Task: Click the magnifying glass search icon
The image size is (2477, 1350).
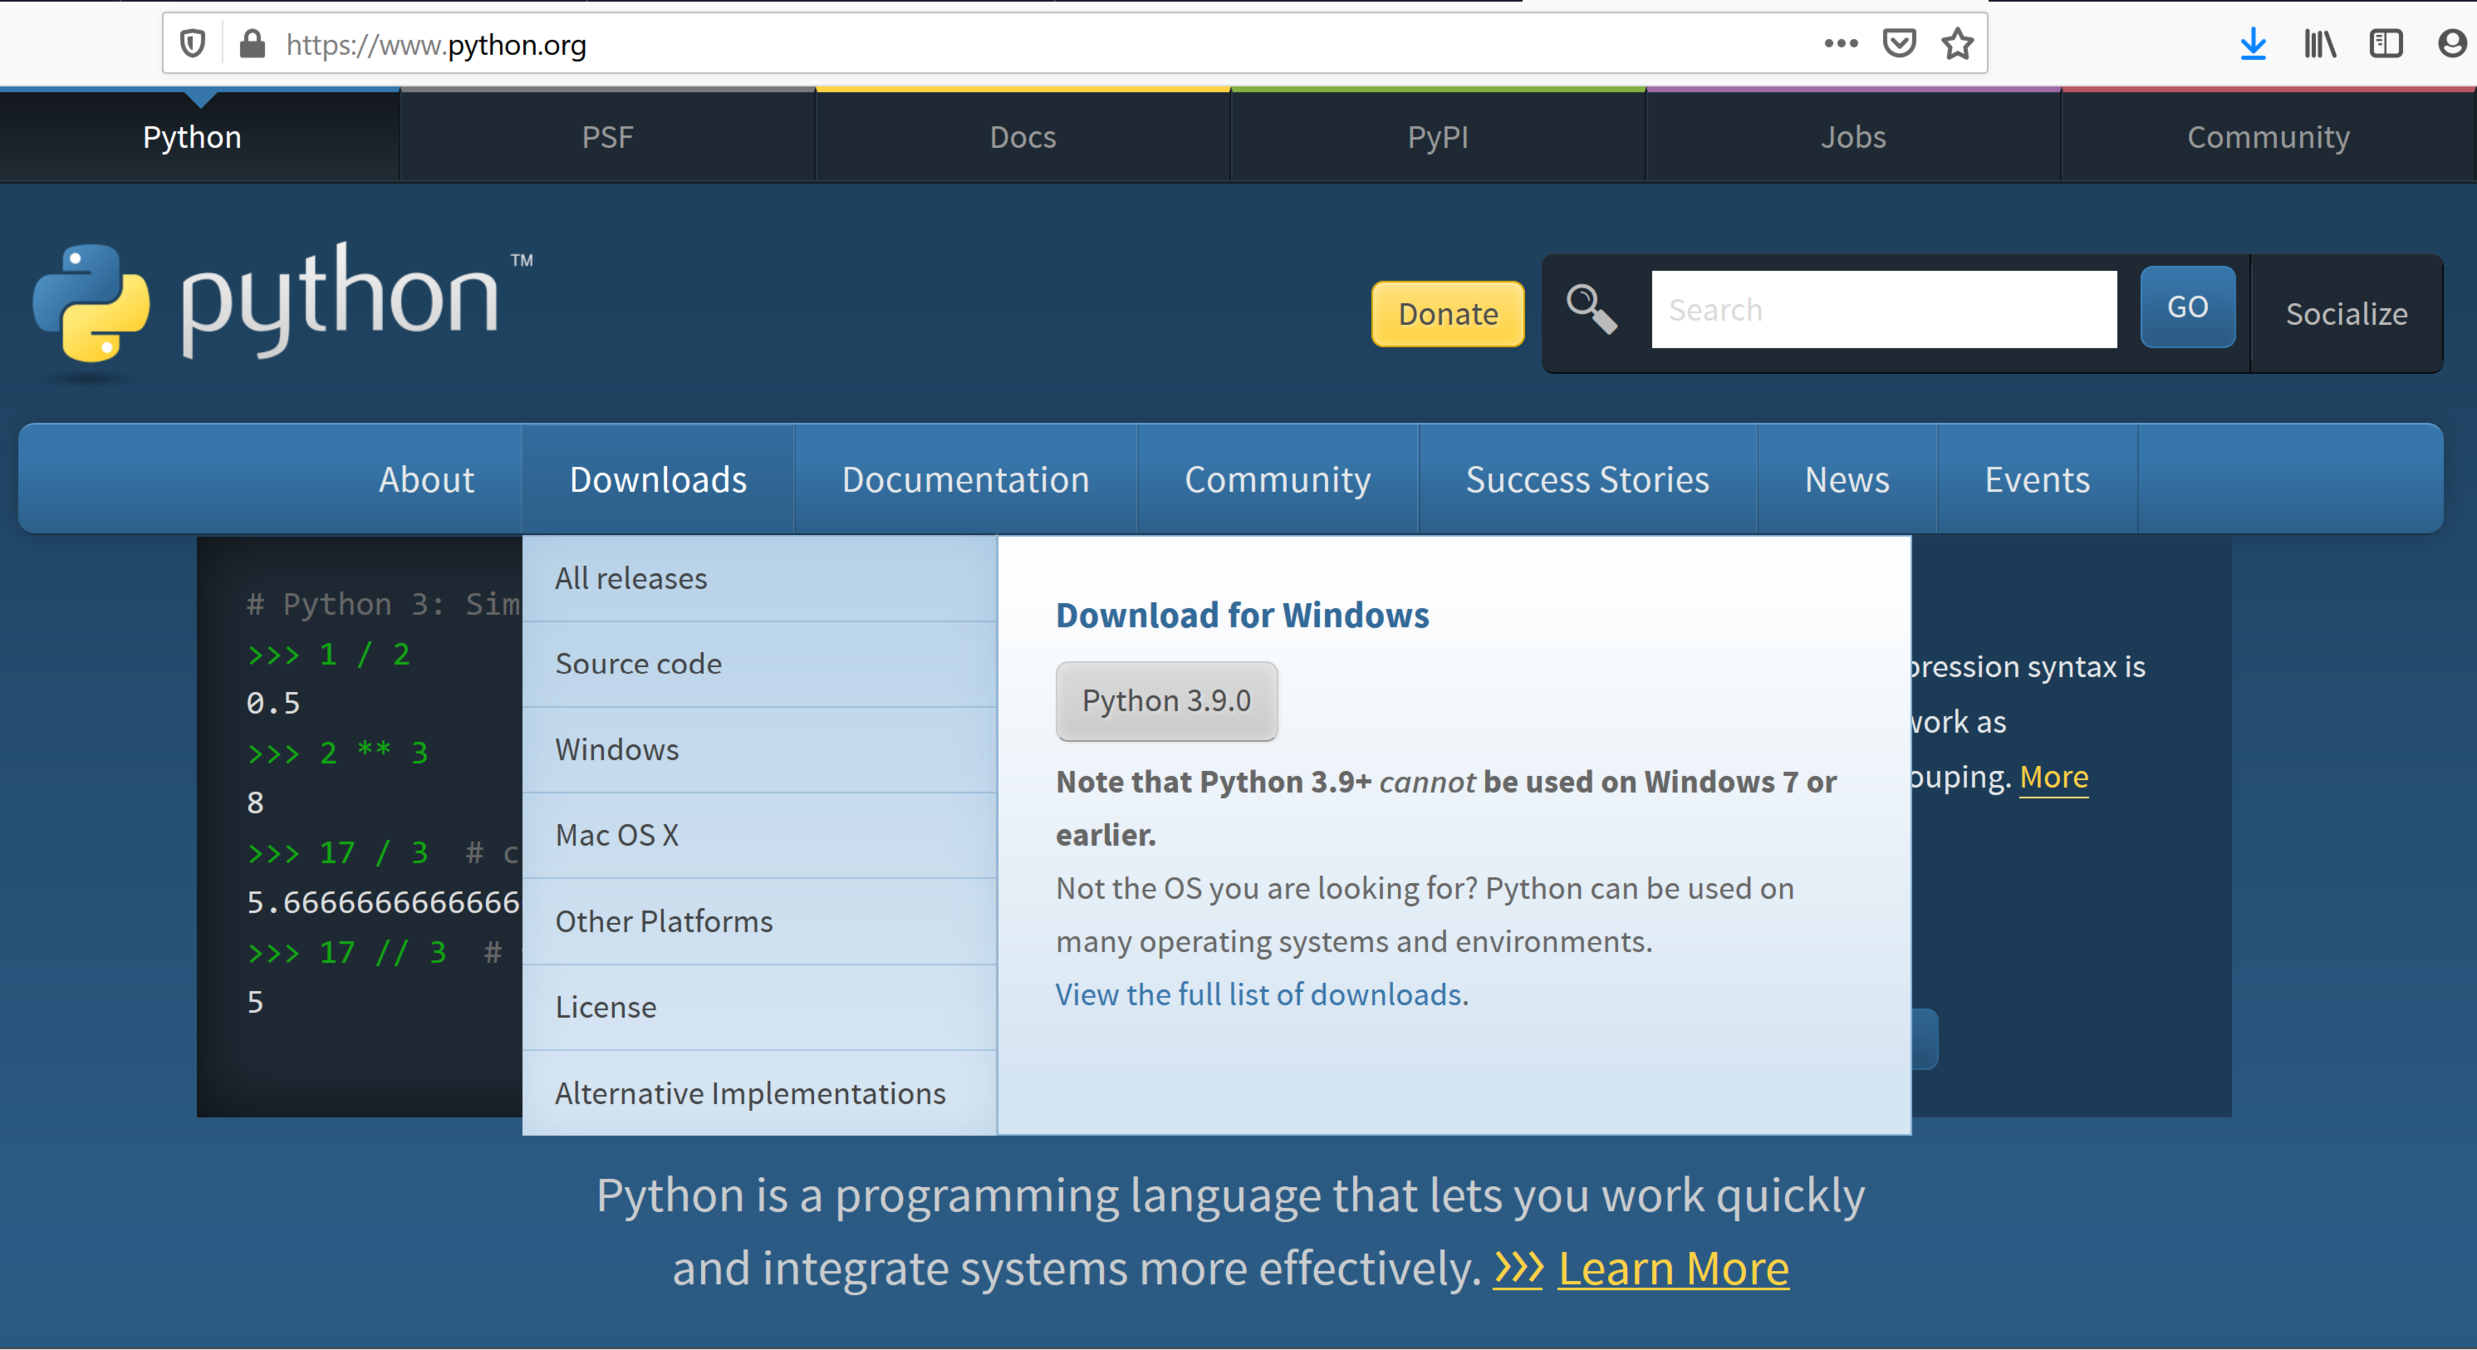Action: click(1591, 309)
